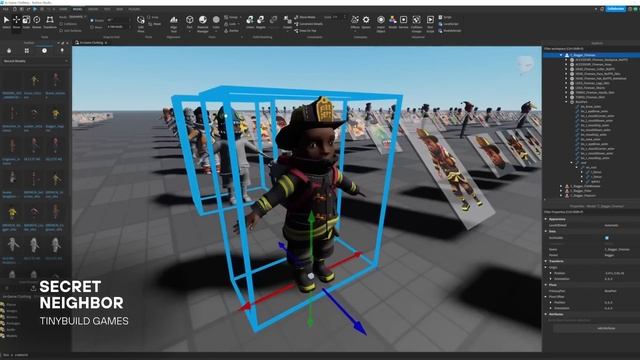Image resolution: width=640 pixels, height=360 pixels.
Task: Group the selected objects
Action: coord(231,17)
